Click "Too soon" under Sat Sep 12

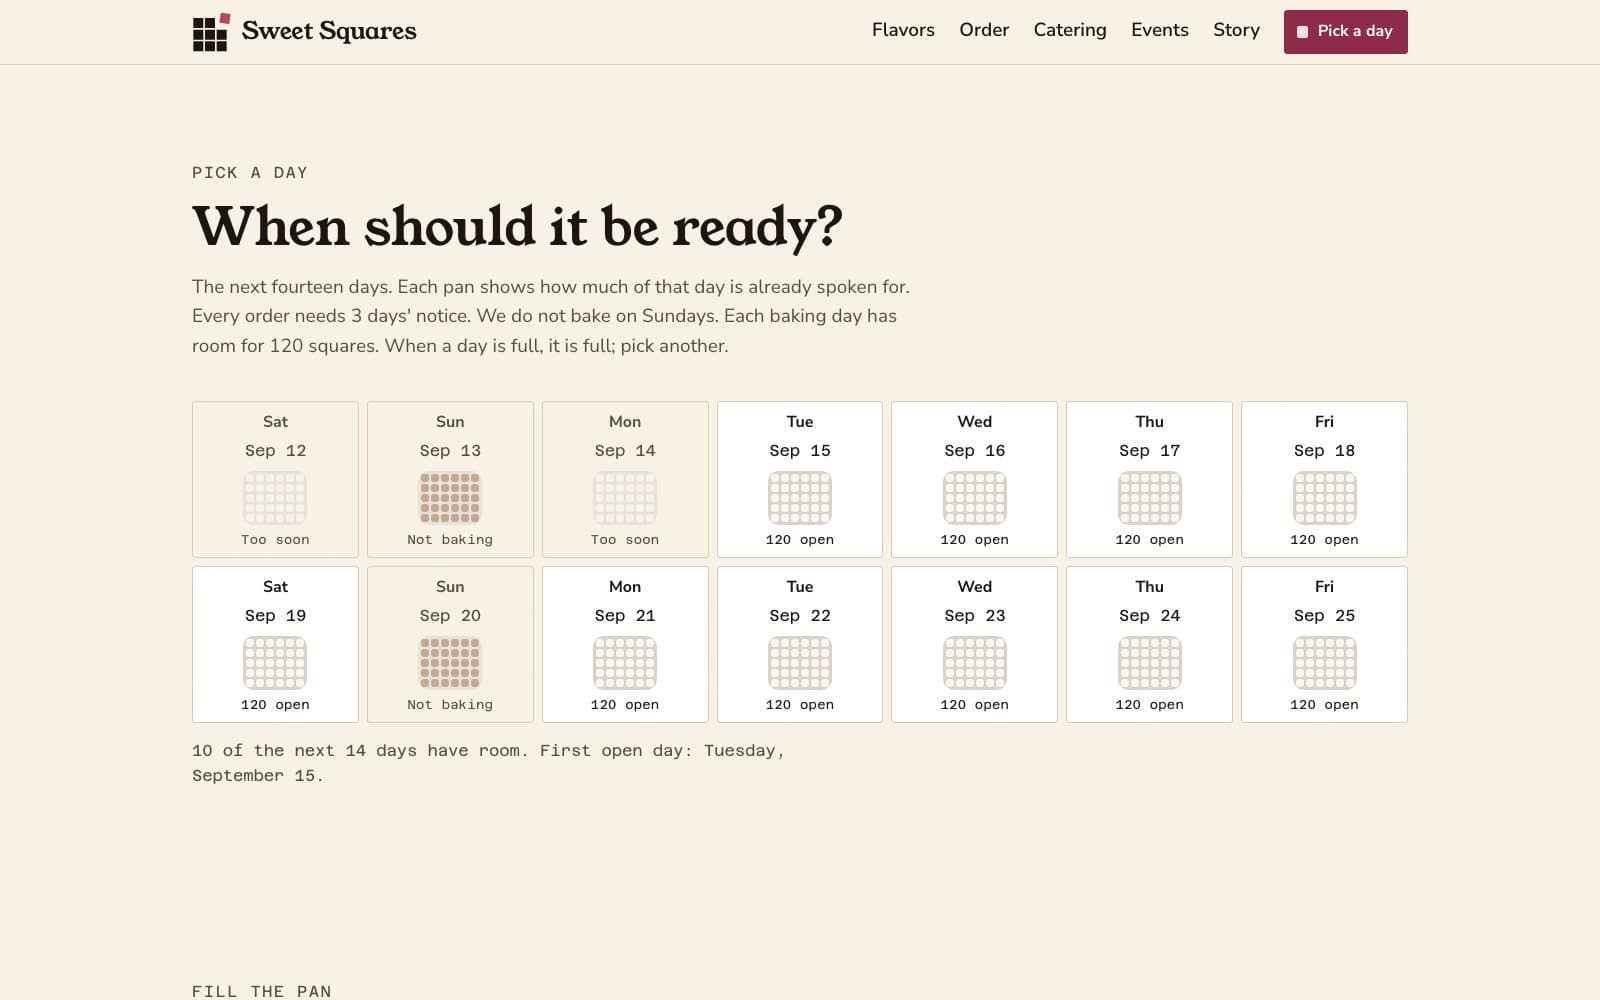click(x=275, y=539)
